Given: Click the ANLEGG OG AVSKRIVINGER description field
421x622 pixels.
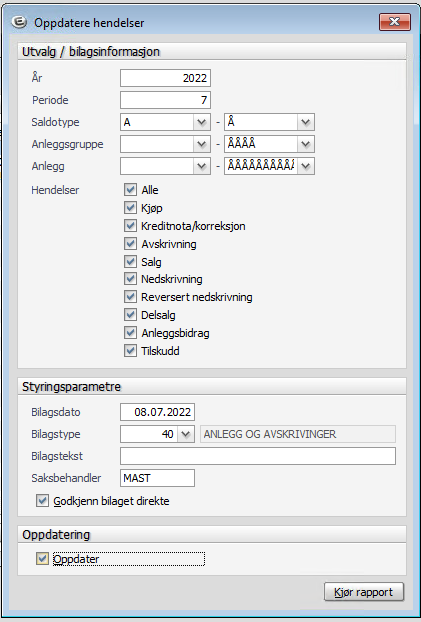Looking at the screenshot, I should [x=298, y=434].
